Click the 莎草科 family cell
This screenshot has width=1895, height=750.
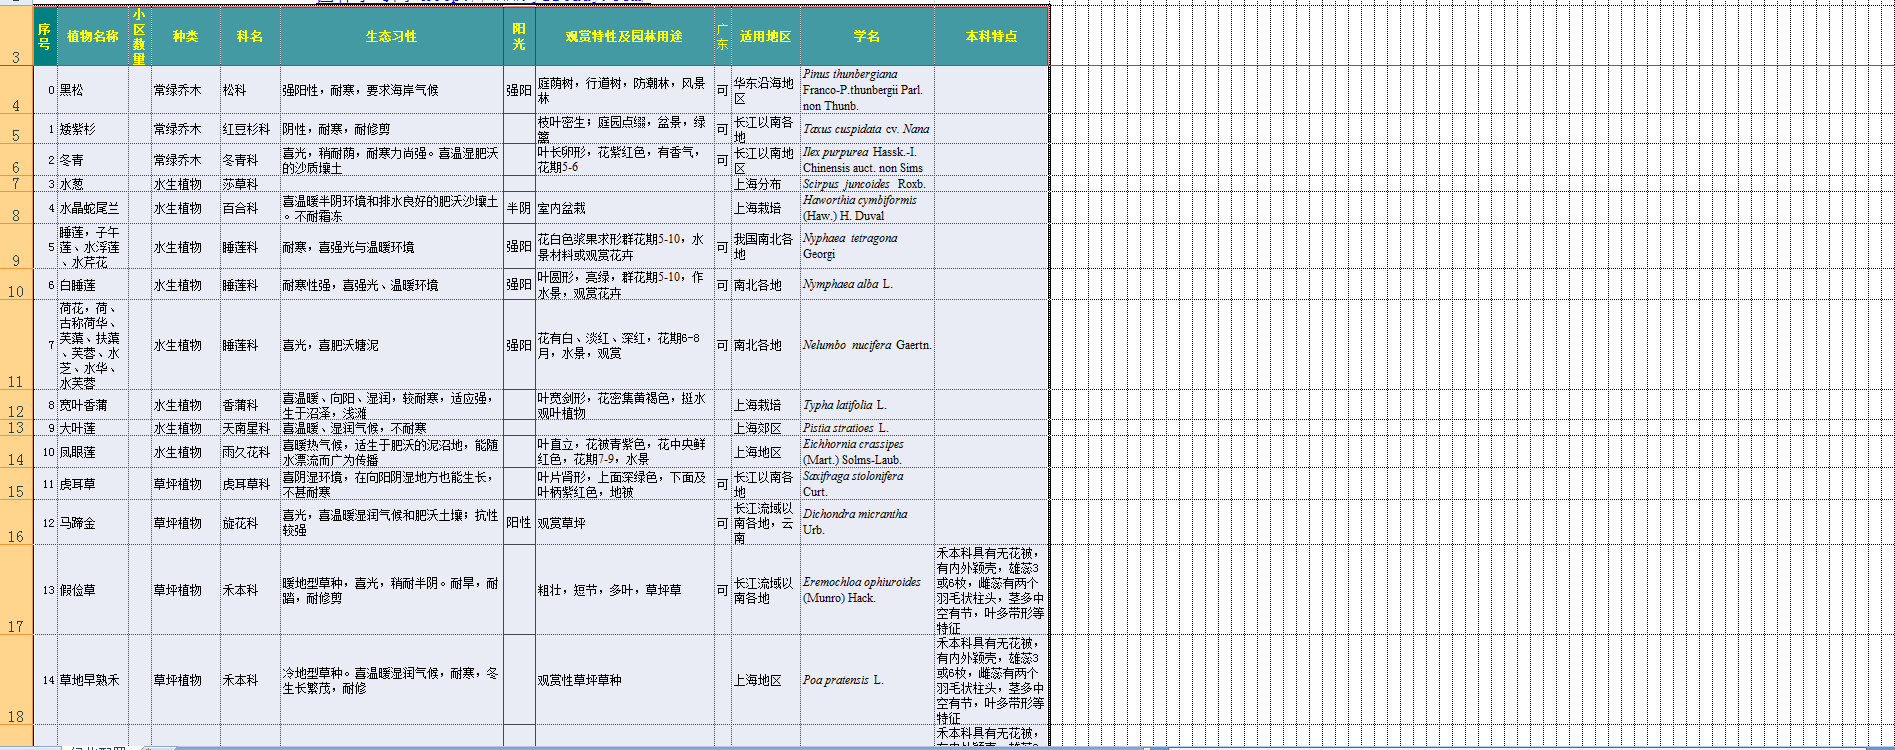point(250,184)
